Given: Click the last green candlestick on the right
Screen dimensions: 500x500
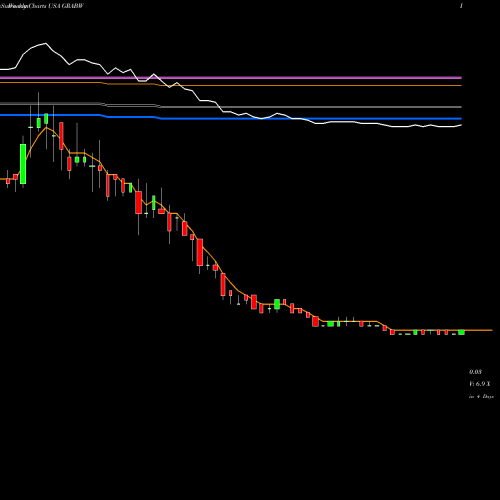Looking at the screenshot, I should [x=461, y=332].
